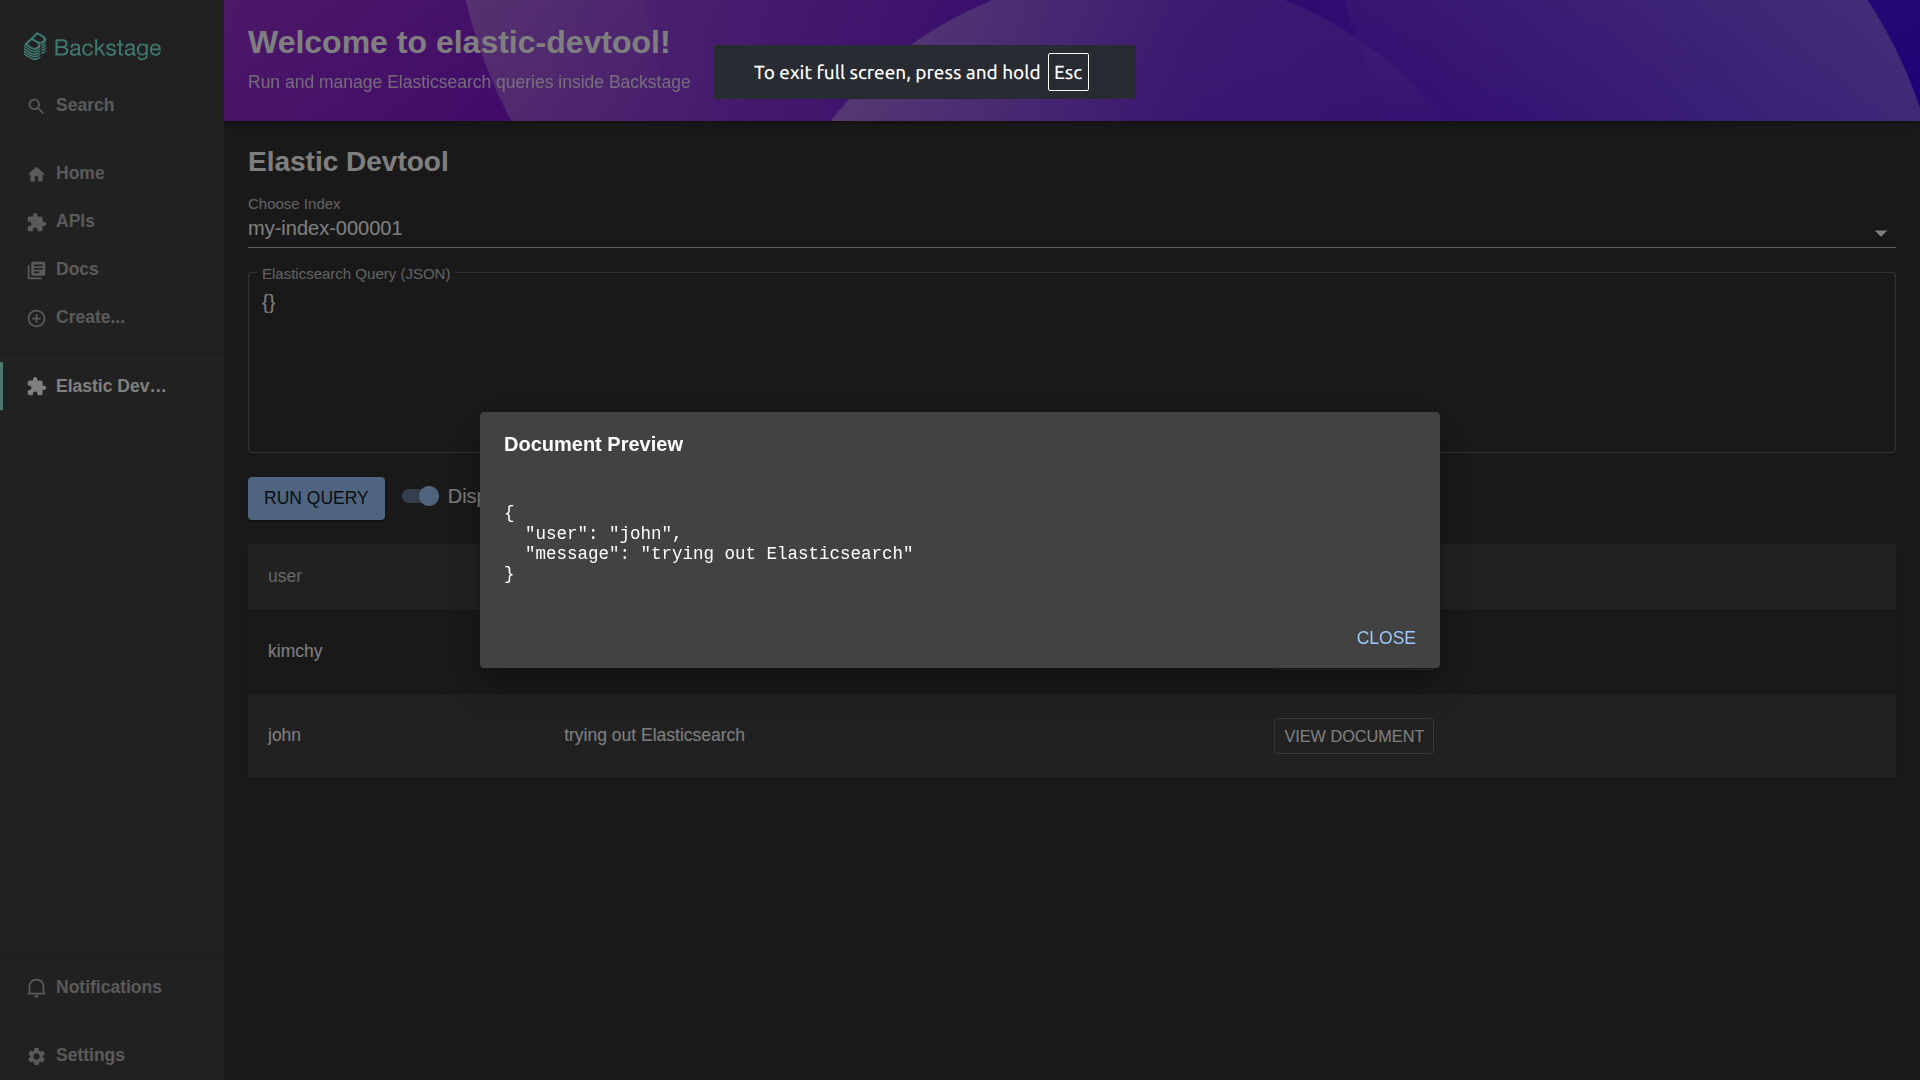Image resolution: width=1920 pixels, height=1080 pixels.
Task: Click RUN QUERY button
Action: pos(316,498)
